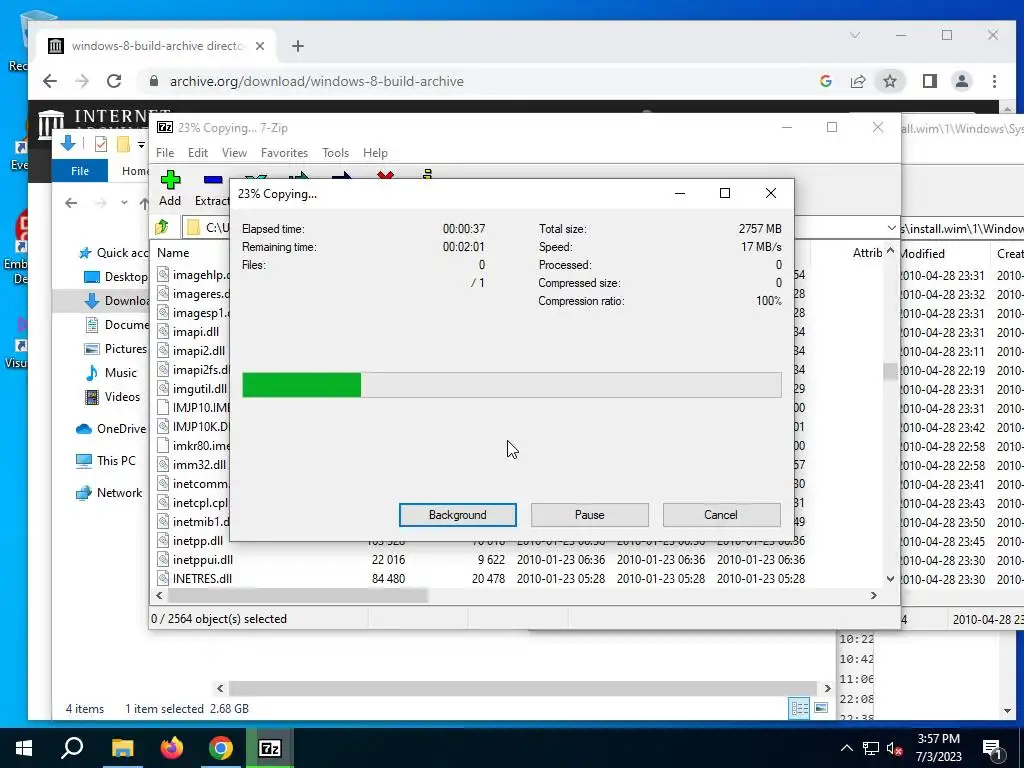1024x768 pixels.
Task: Open the 7-Zip Help menu
Action: point(375,153)
